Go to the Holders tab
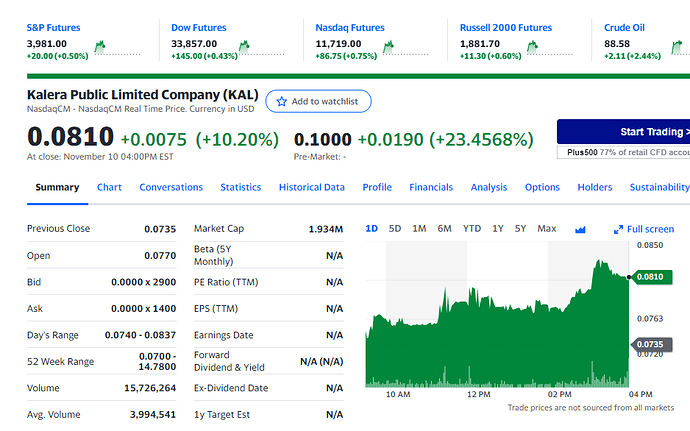Image resolution: width=690 pixels, height=431 pixels. [595, 188]
